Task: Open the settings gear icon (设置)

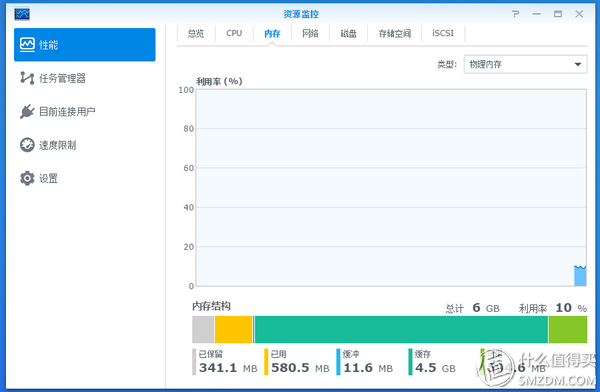Action: pyautogui.click(x=27, y=178)
